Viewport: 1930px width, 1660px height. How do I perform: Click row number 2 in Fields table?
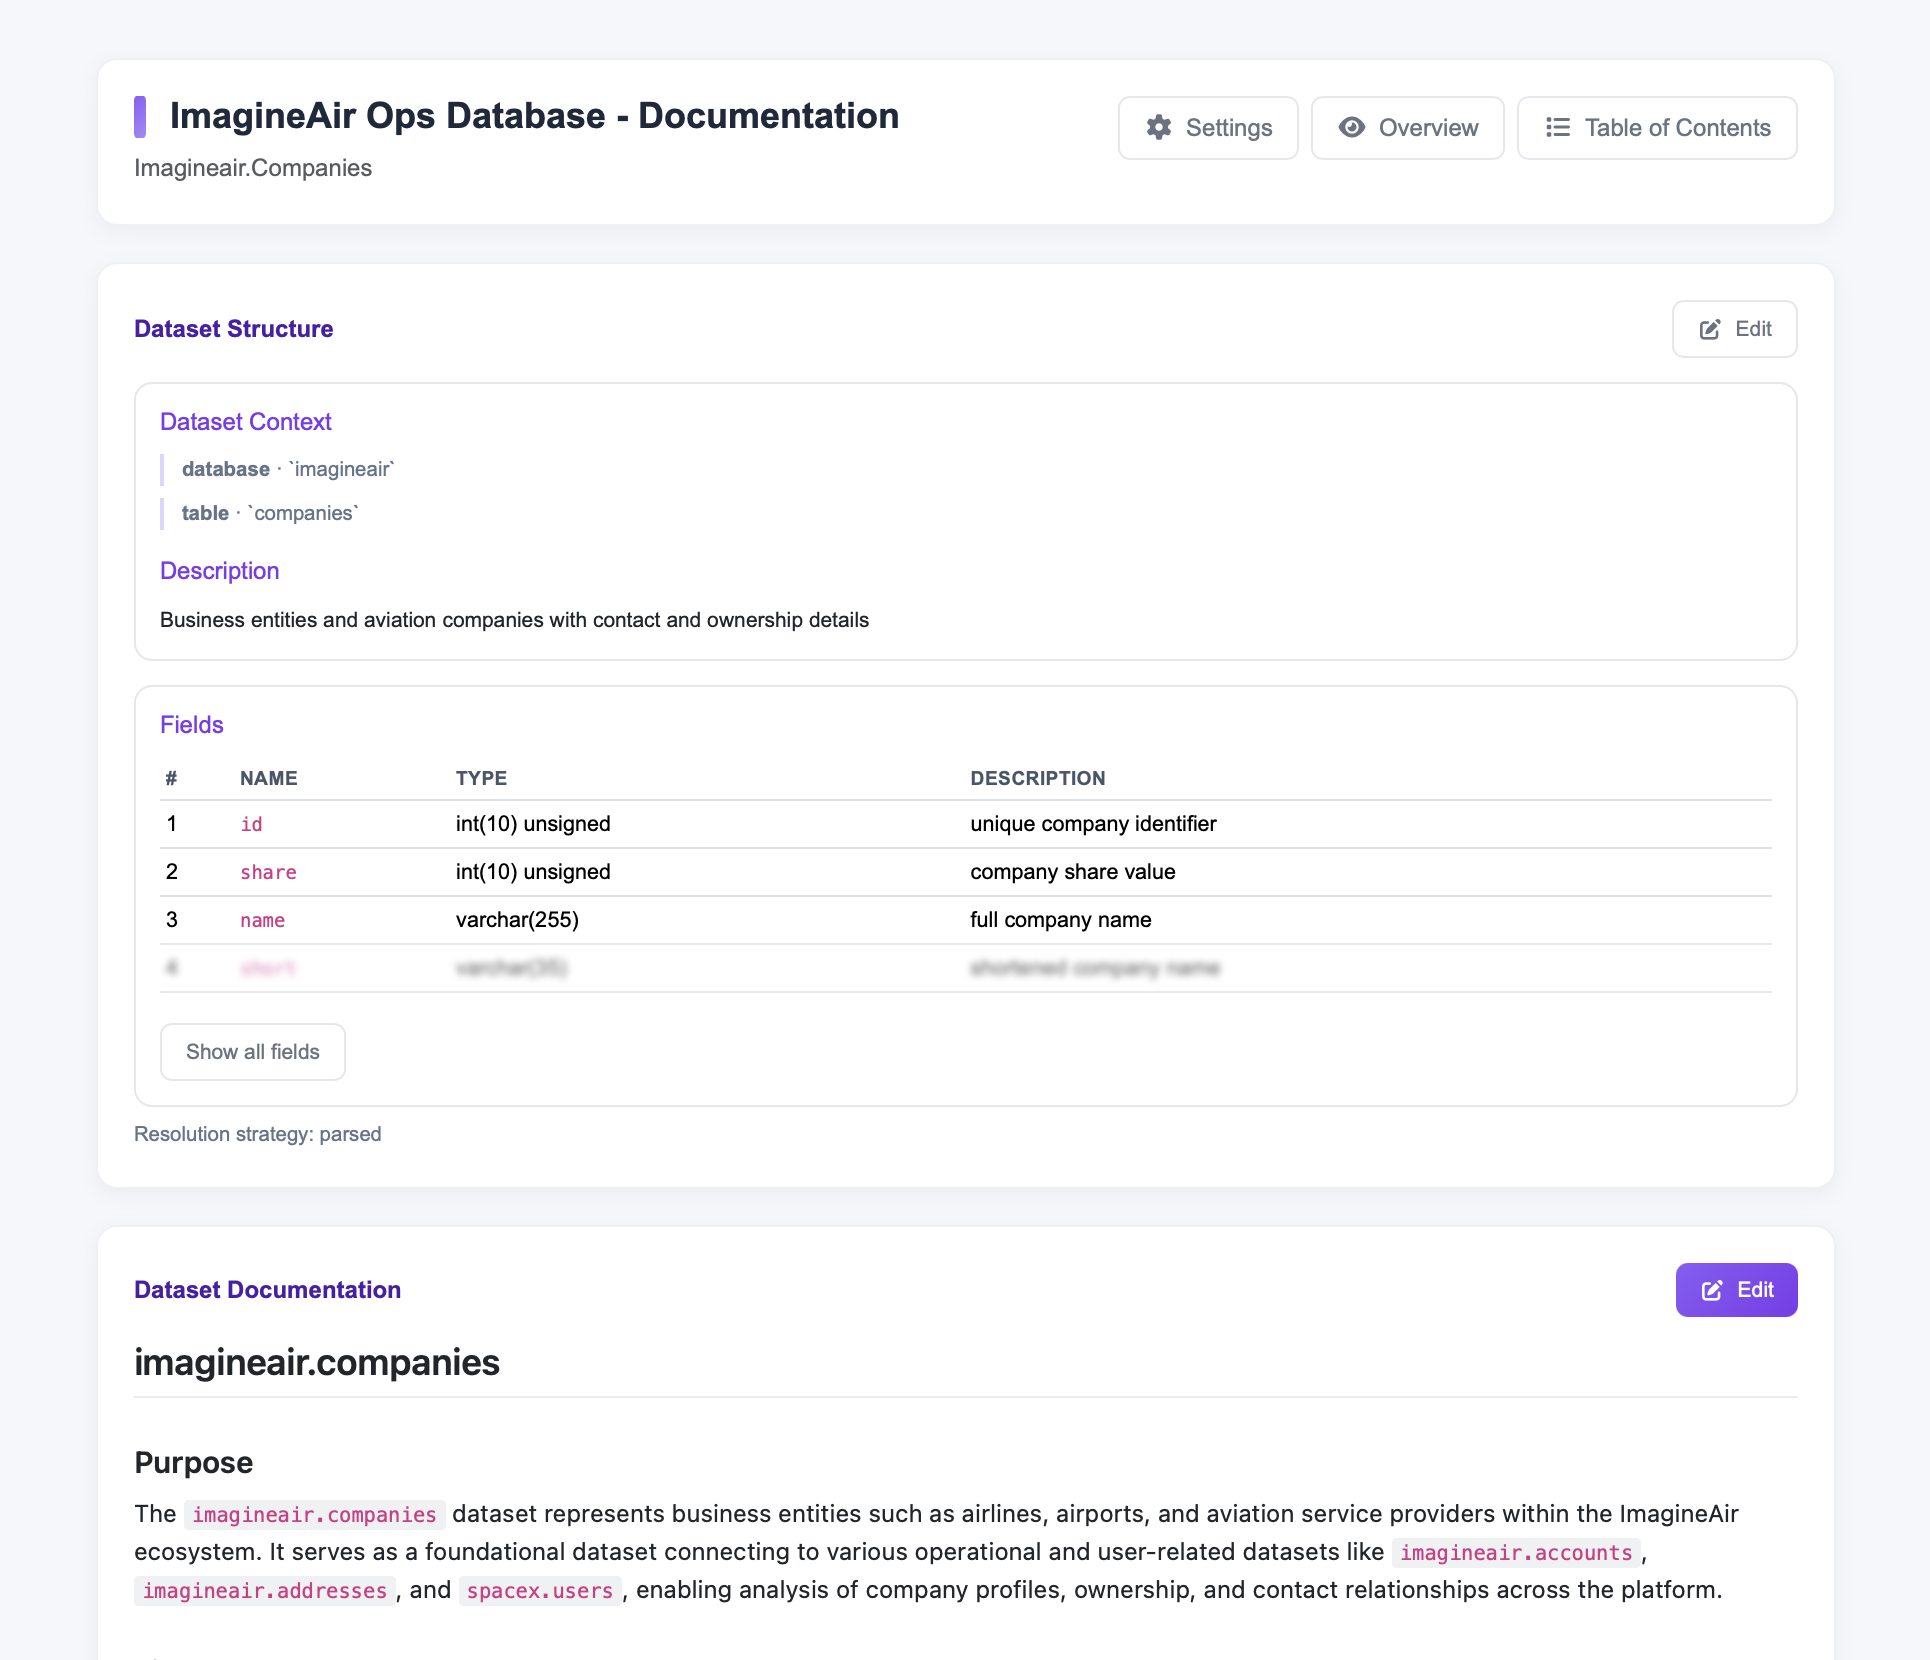pyautogui.click(x=172, y=872)
